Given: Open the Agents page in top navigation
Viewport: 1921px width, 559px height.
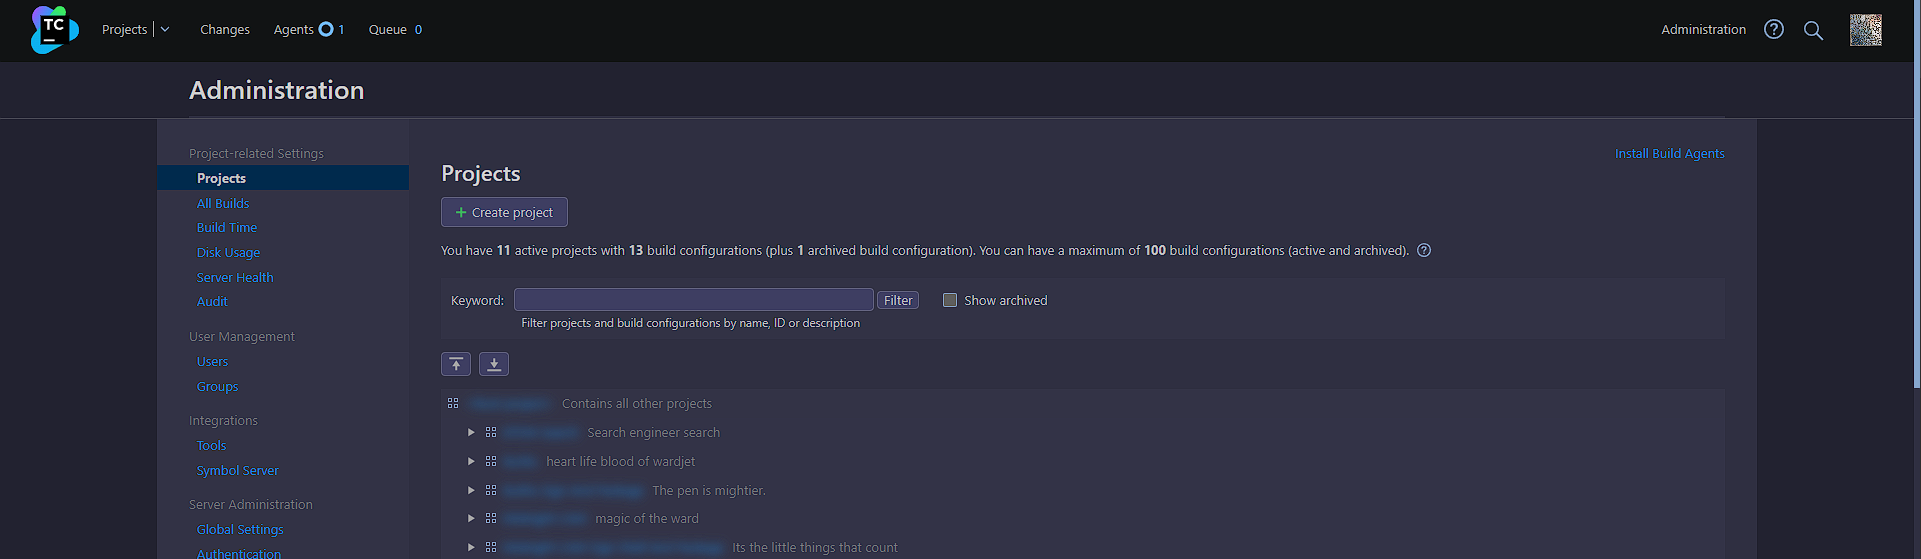Looking at the screenshot, I should (x=293, y=29).
